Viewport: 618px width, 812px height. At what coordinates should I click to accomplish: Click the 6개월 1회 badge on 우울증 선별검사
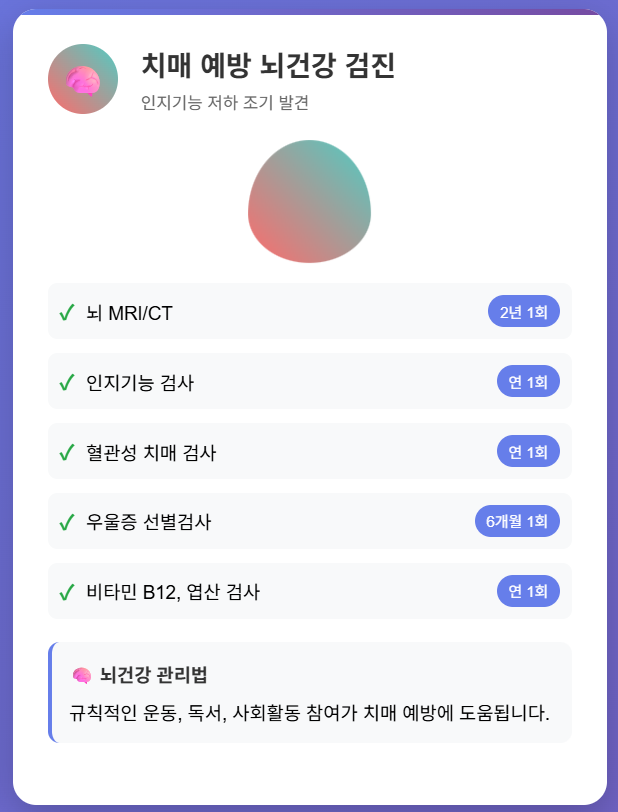[519, 521]
